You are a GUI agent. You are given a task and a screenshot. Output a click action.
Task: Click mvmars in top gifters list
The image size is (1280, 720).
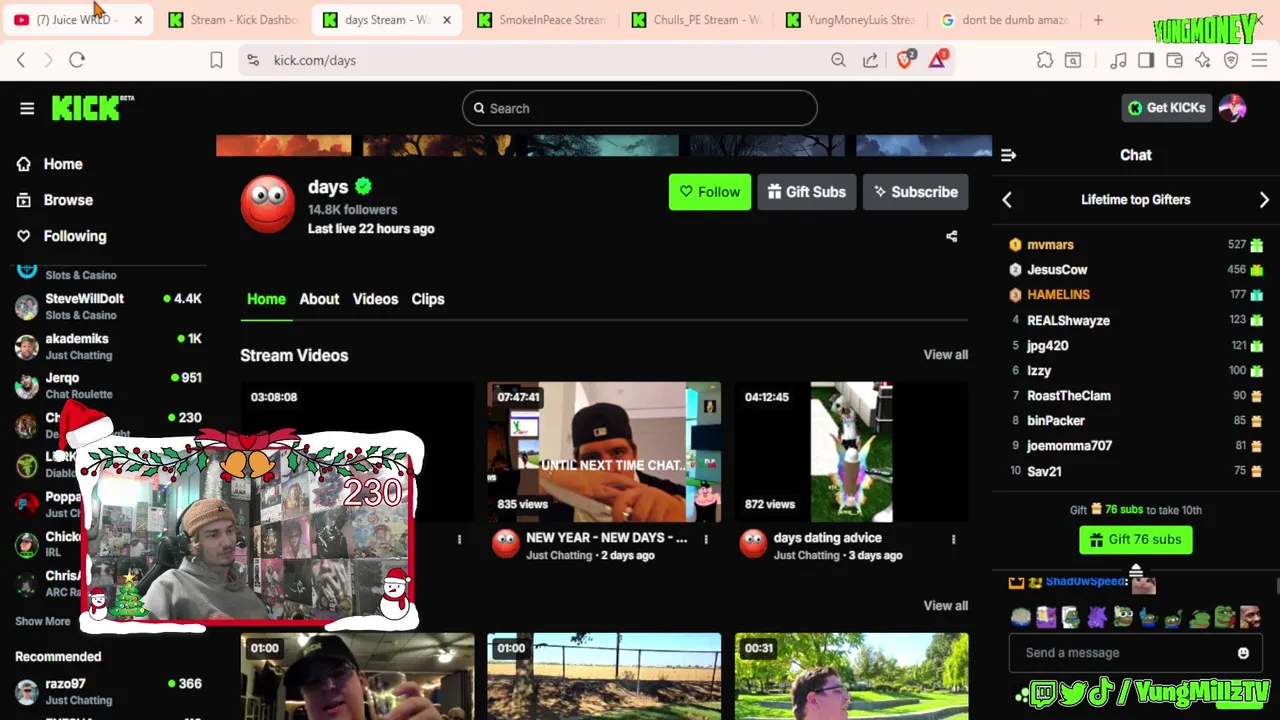(1050, 245)
